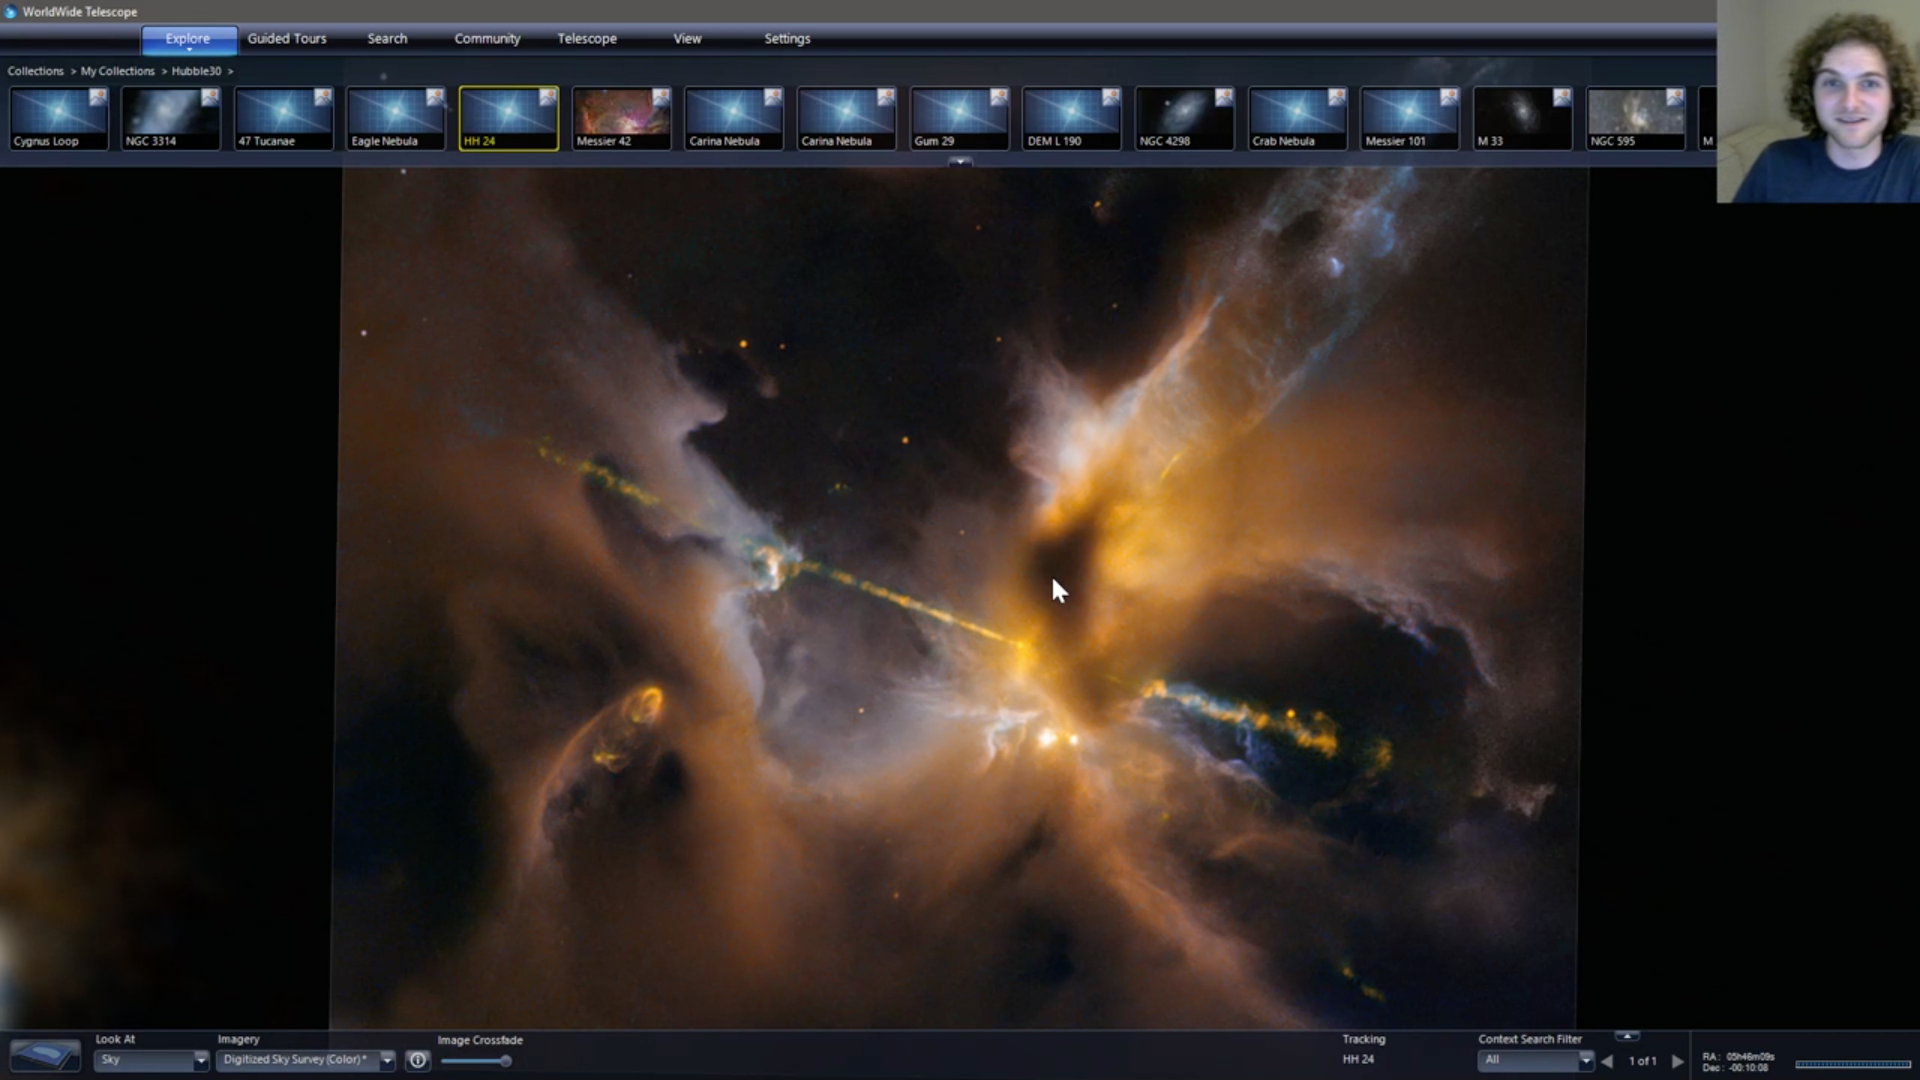Collapse the thumbnail strip with down arrow

[960, 161]
